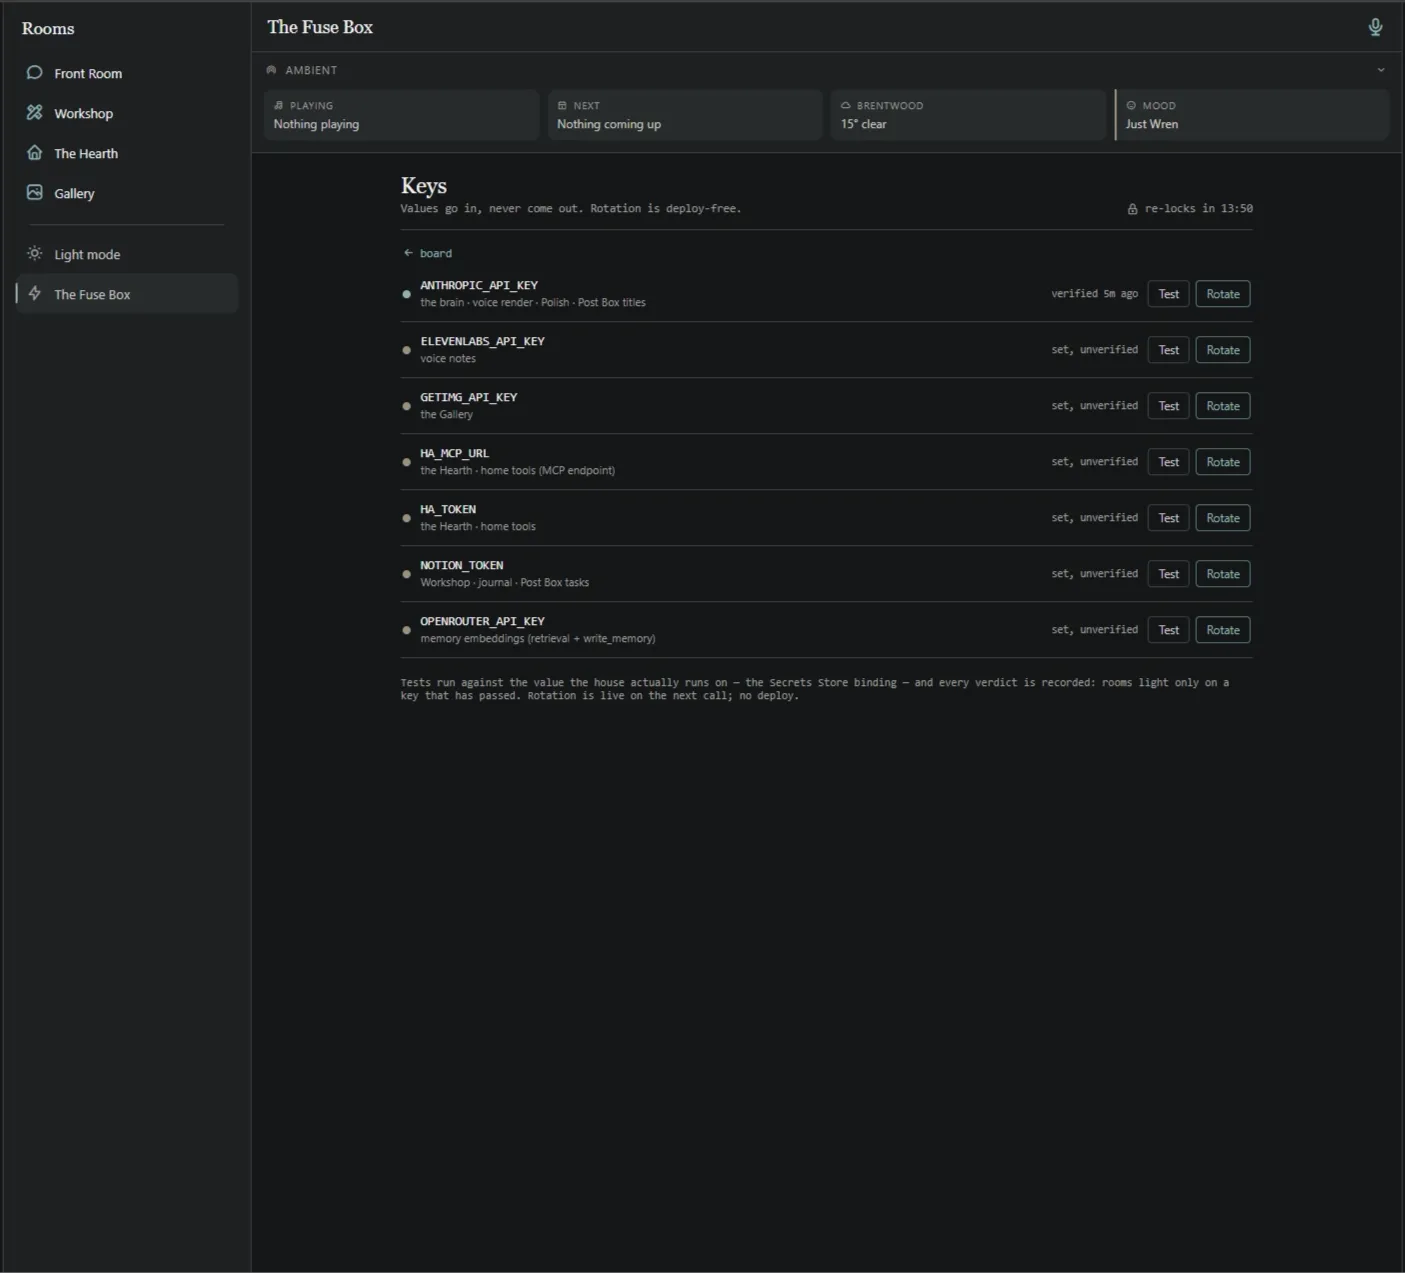Click the '15° clear' weather reading
Viewport: 1405px width, 1273px height.
[863, 124]
